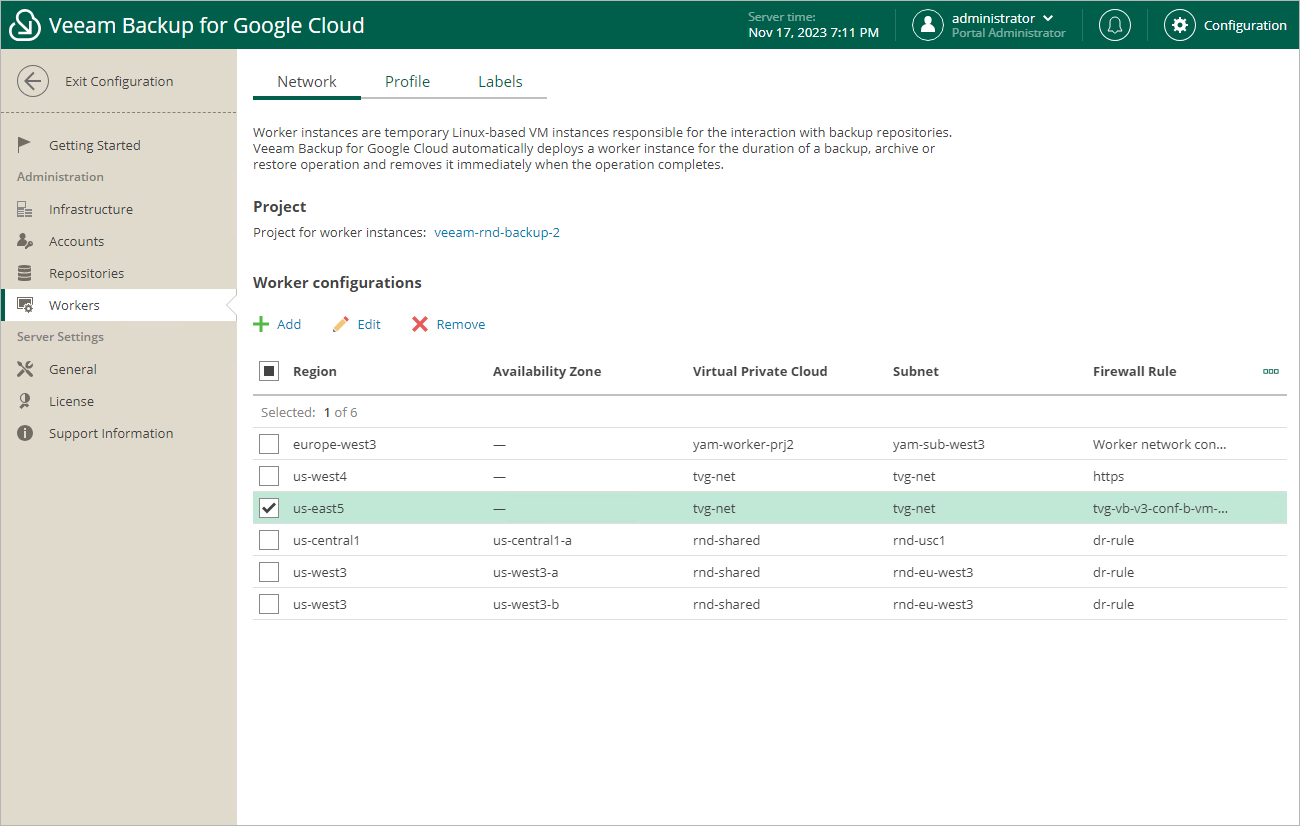
Task: Click the green plus Add icon
Action: 261,324
